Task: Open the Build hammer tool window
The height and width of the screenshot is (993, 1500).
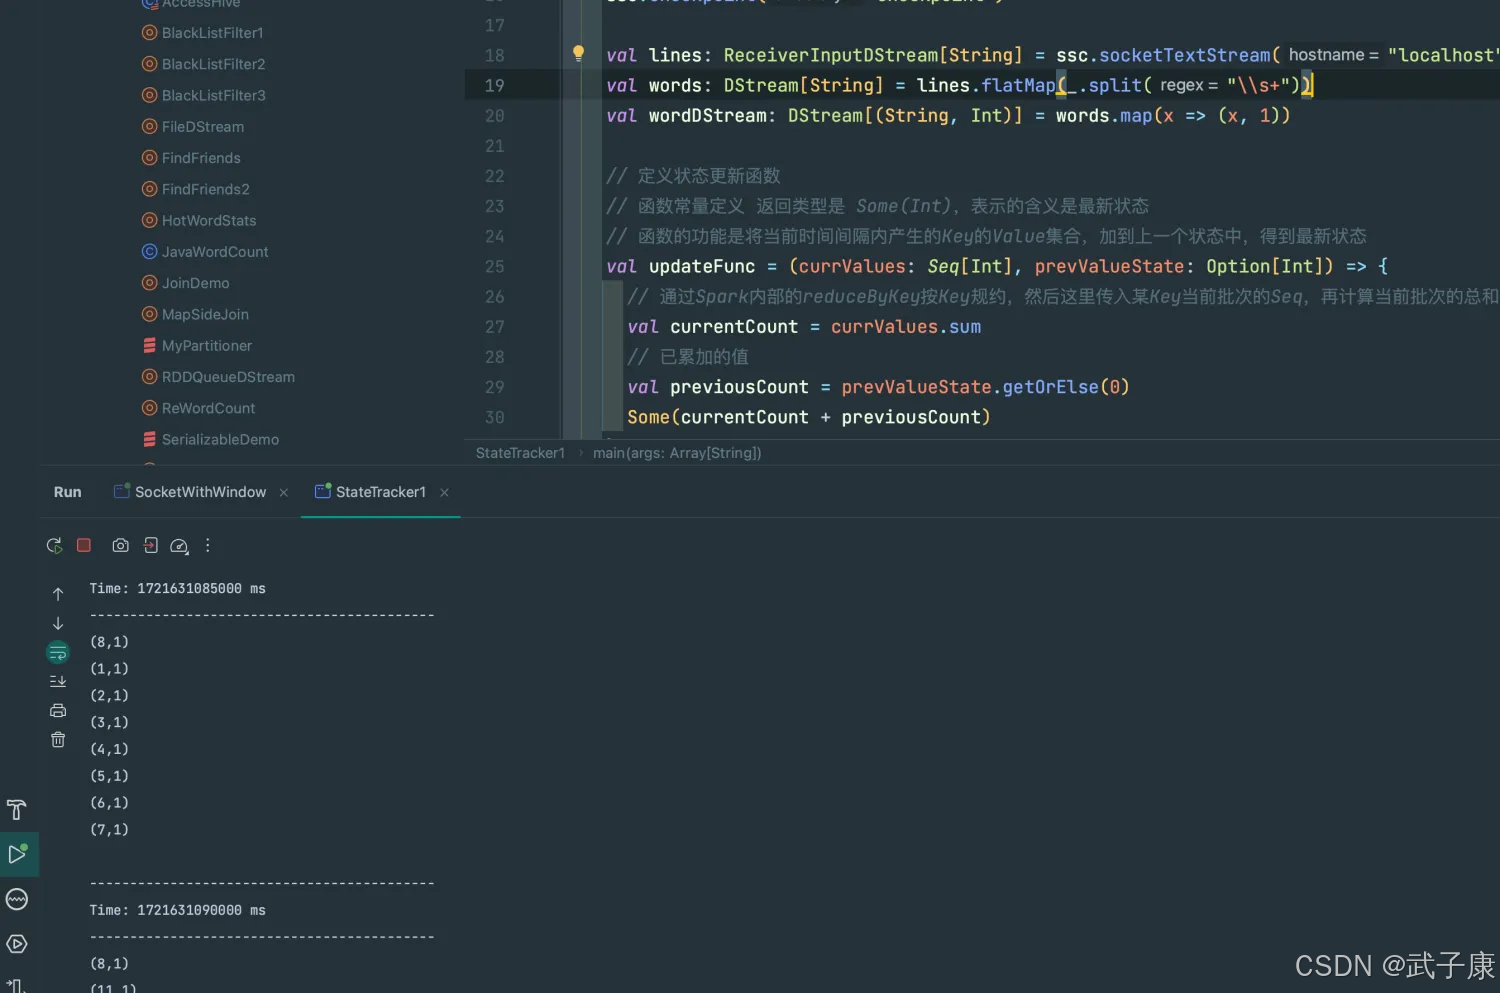Action: pos(17,810)
